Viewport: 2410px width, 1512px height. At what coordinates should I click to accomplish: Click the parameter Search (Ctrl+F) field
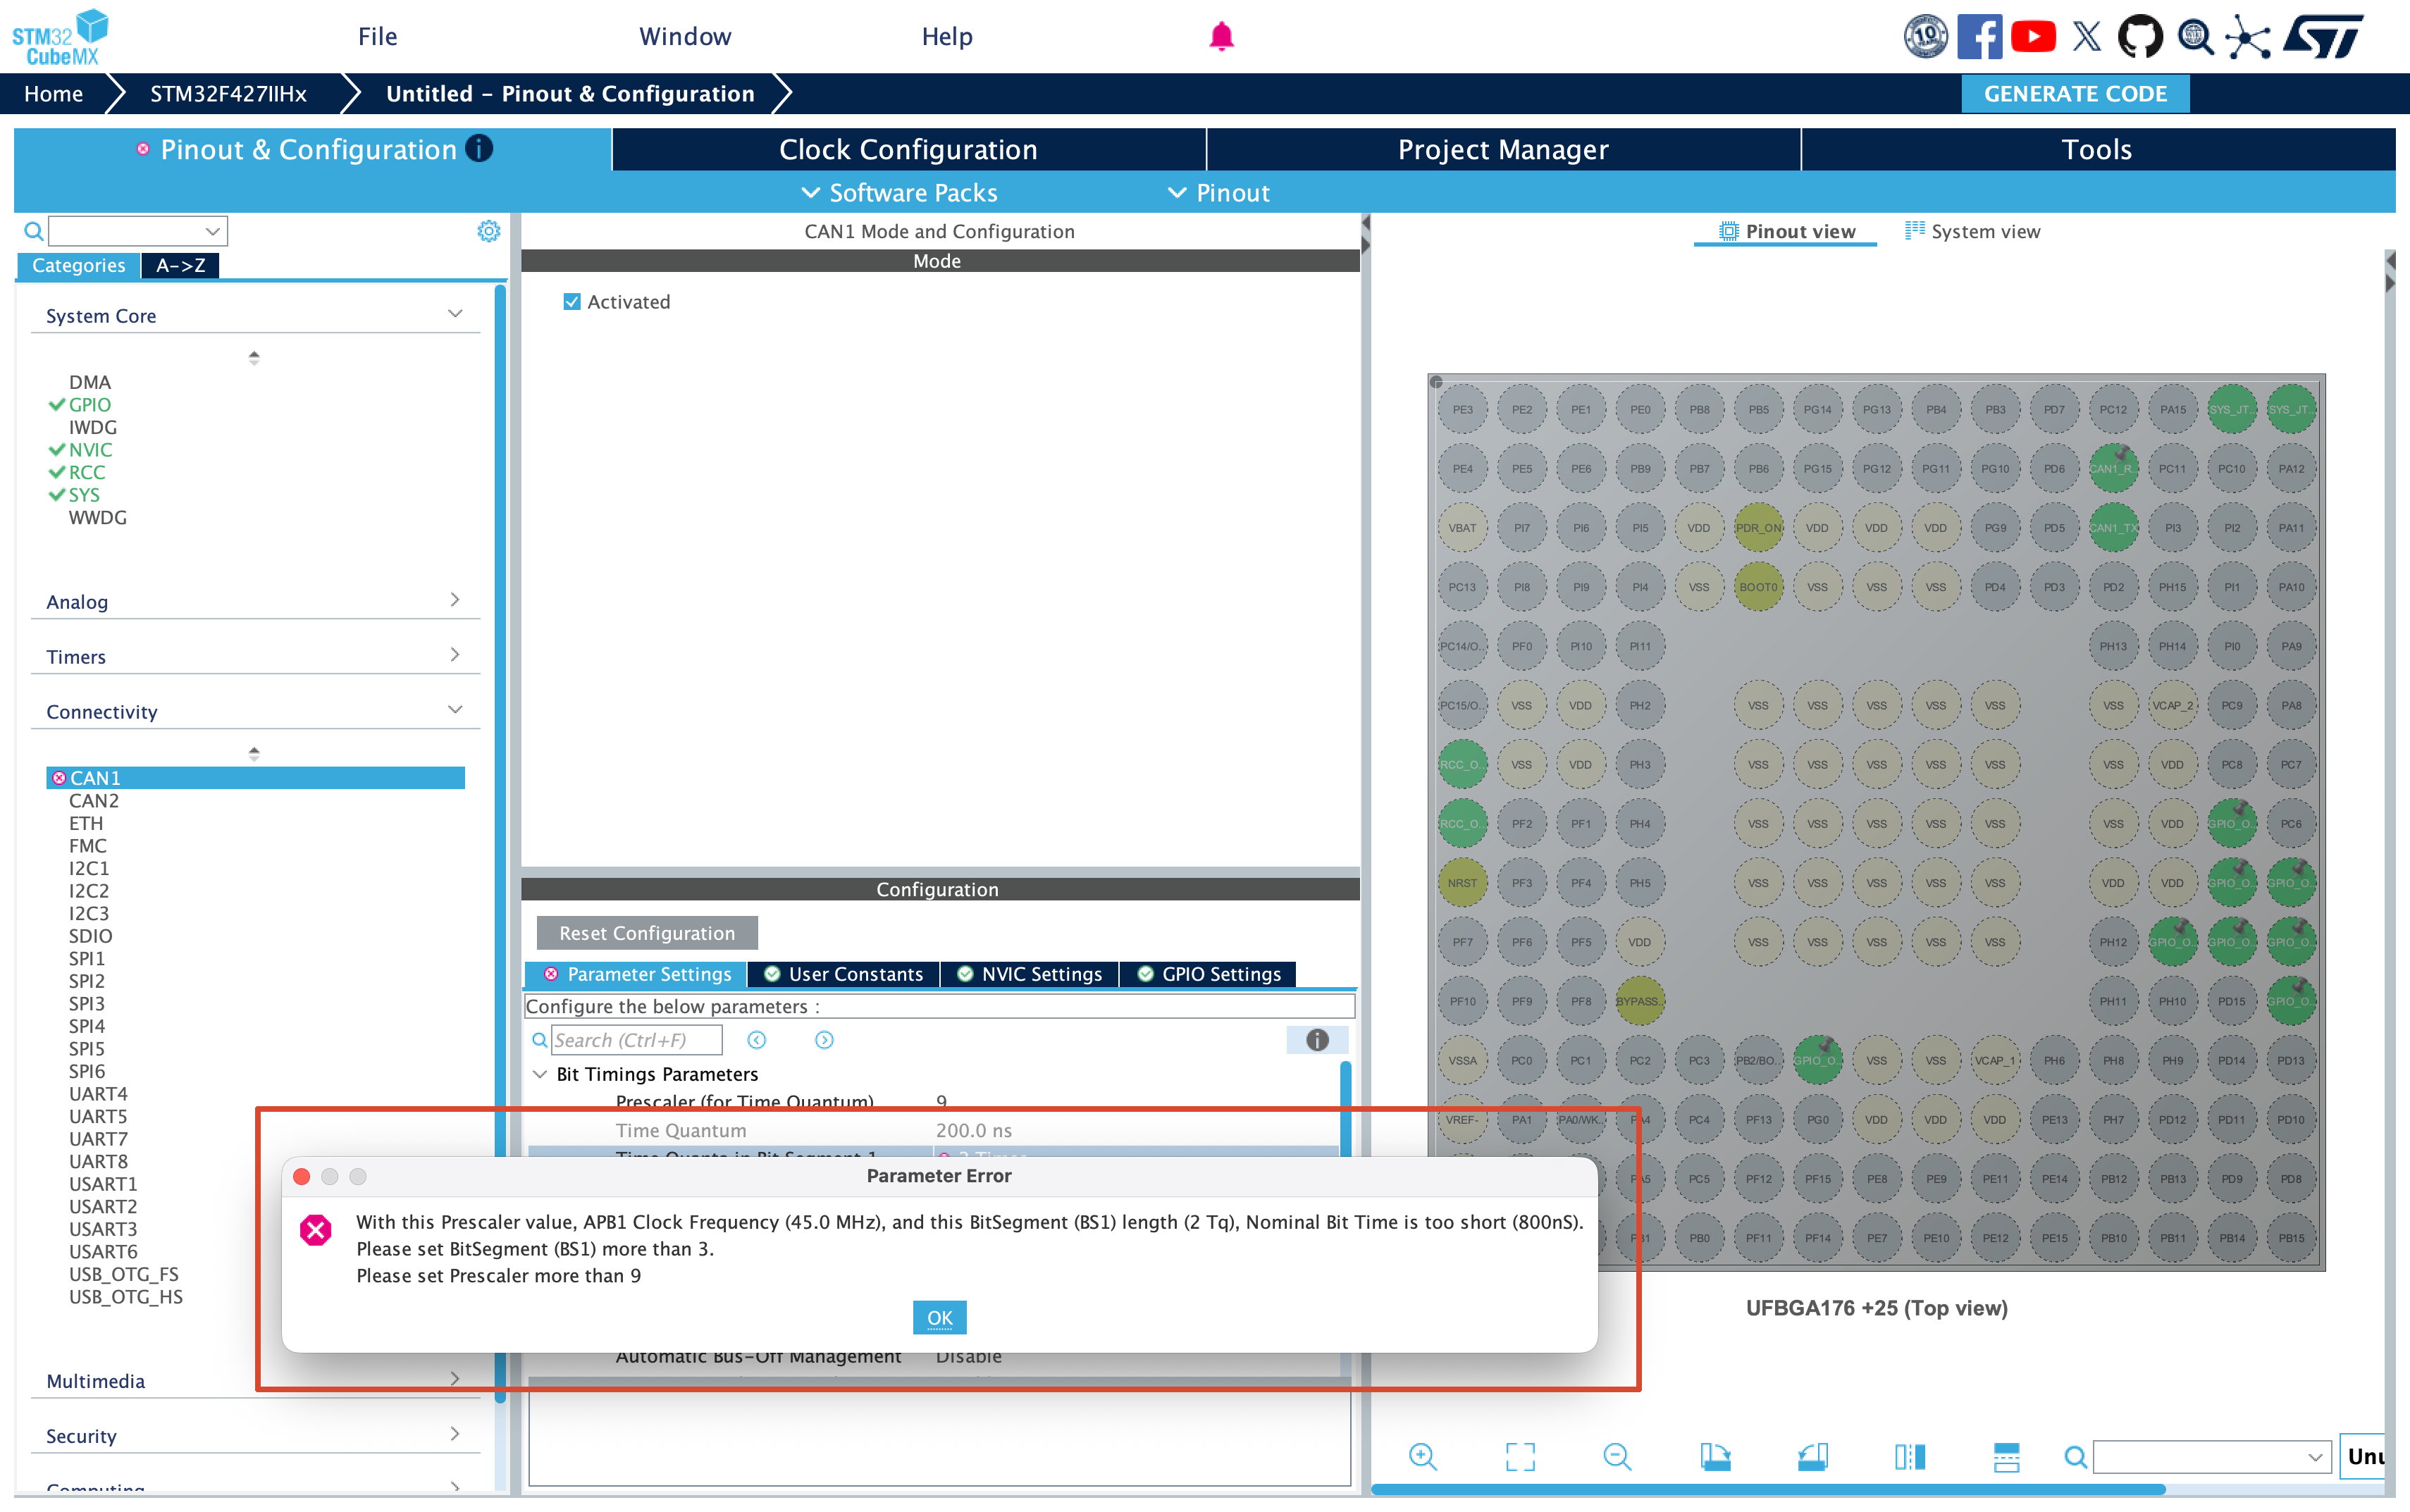[636, 1040]
